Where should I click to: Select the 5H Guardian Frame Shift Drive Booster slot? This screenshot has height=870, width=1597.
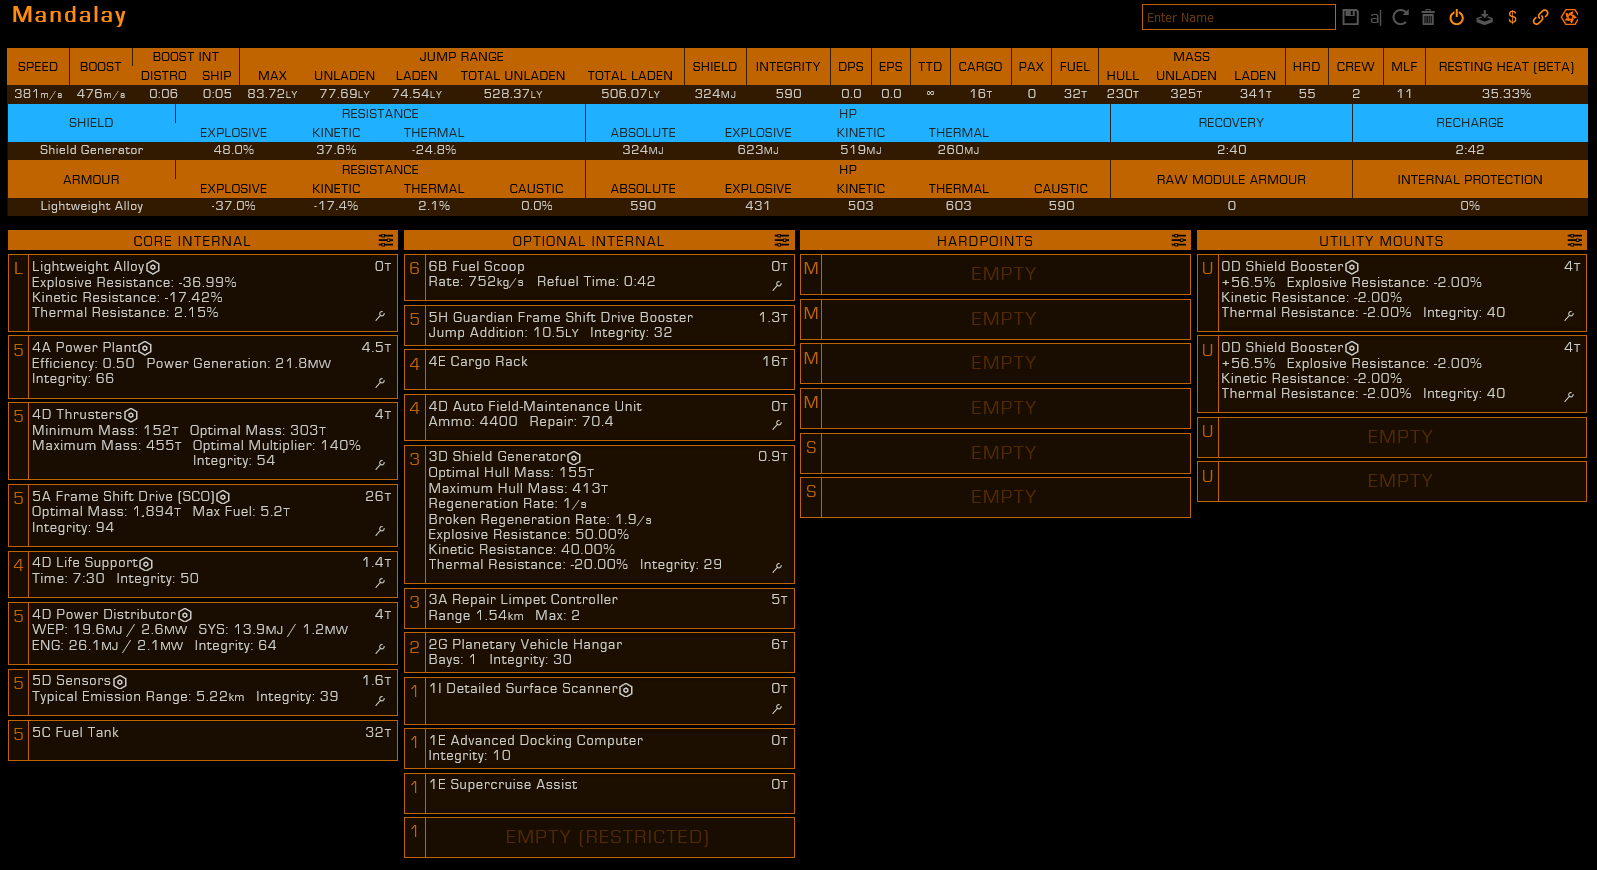click(x=599, y=324)
